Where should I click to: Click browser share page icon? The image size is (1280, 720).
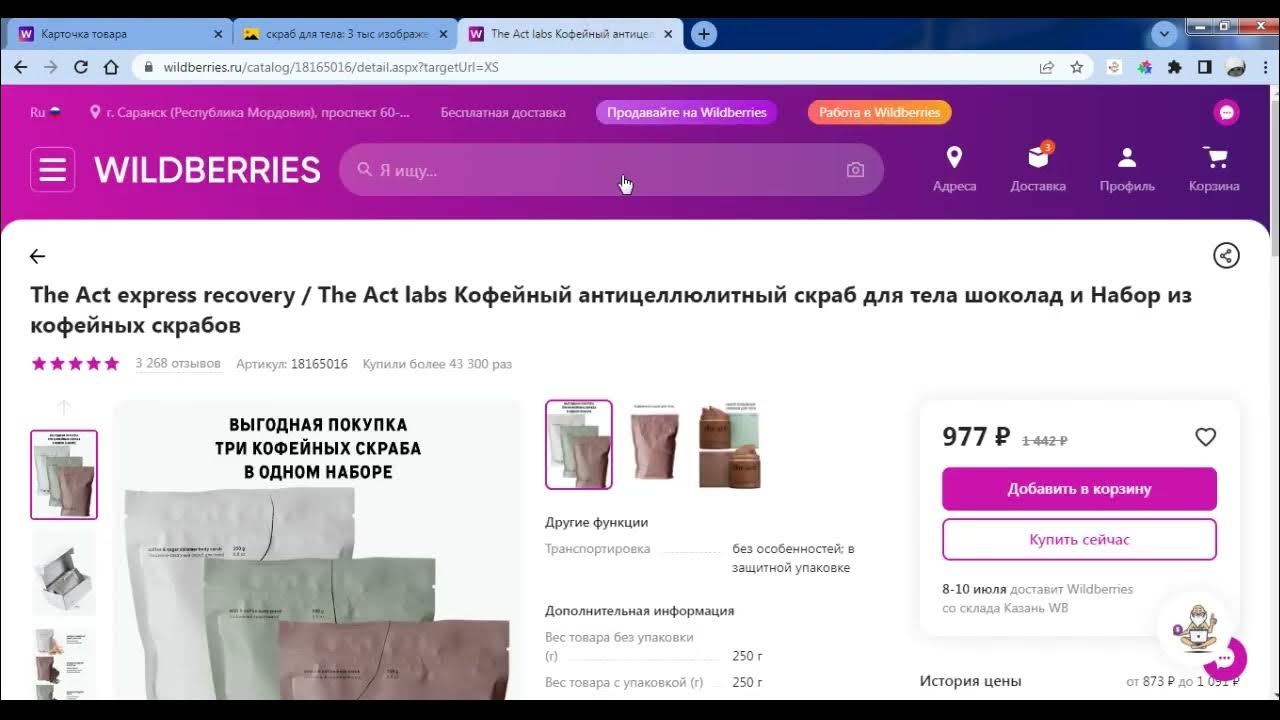click(1047, 67)
